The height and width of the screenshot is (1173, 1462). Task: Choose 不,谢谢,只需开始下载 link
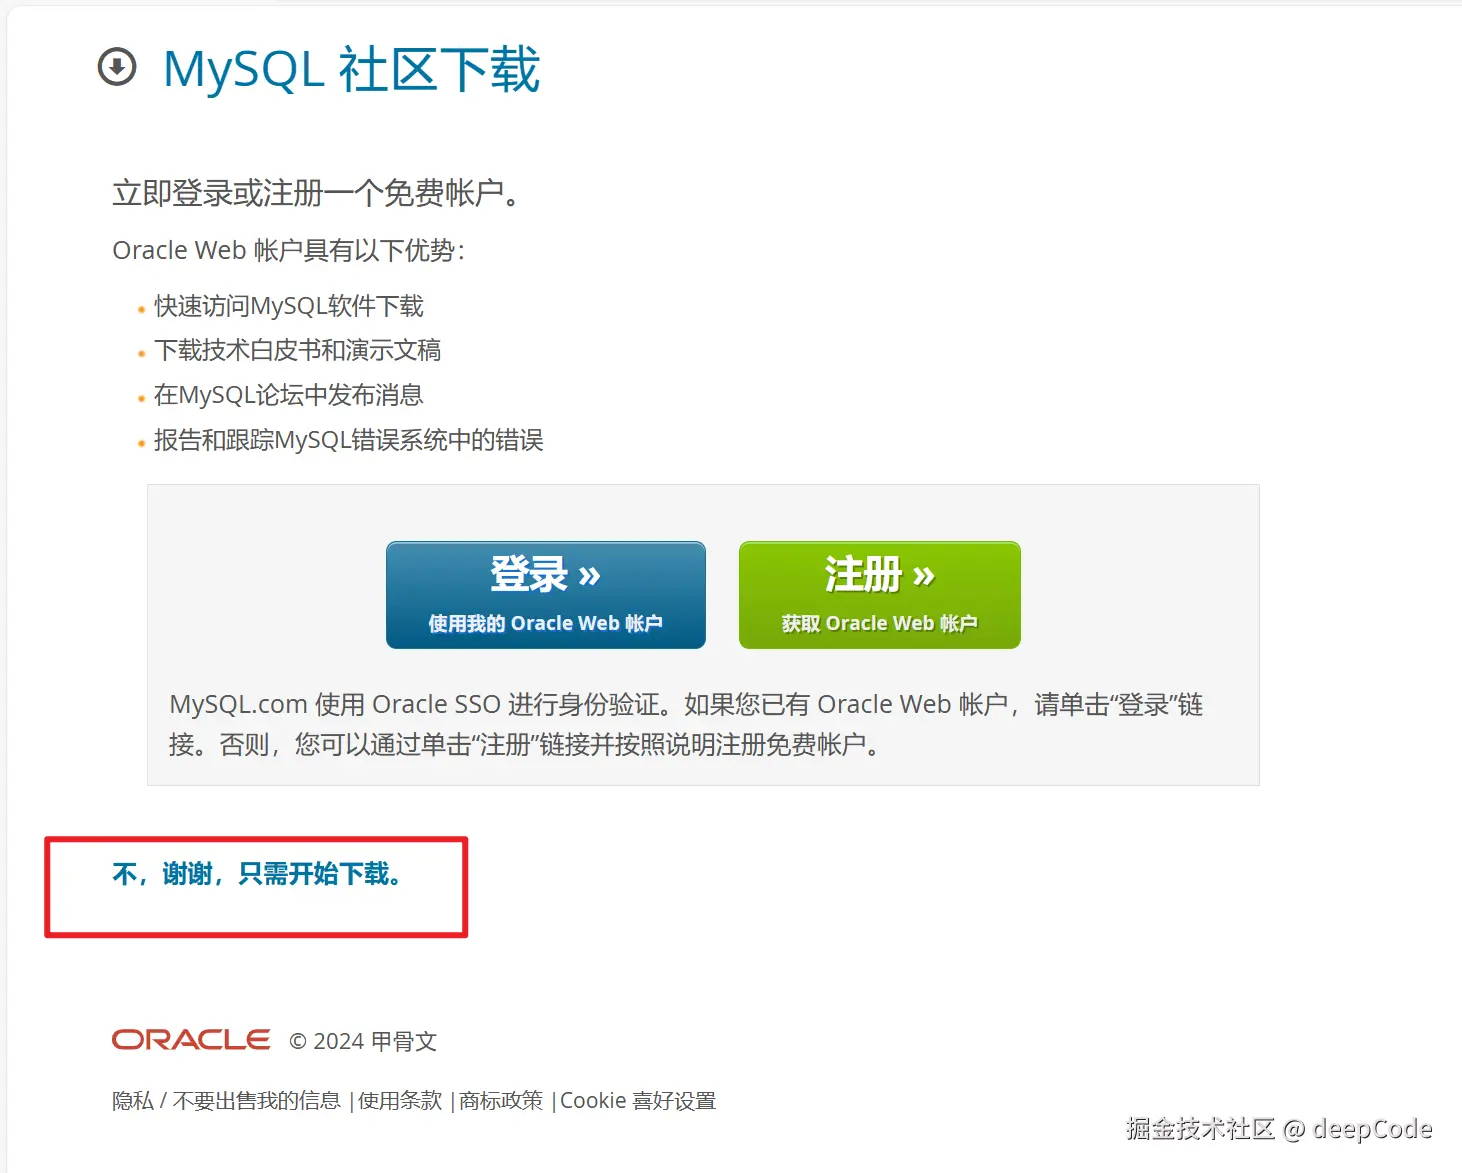click(x=258, y=874)
